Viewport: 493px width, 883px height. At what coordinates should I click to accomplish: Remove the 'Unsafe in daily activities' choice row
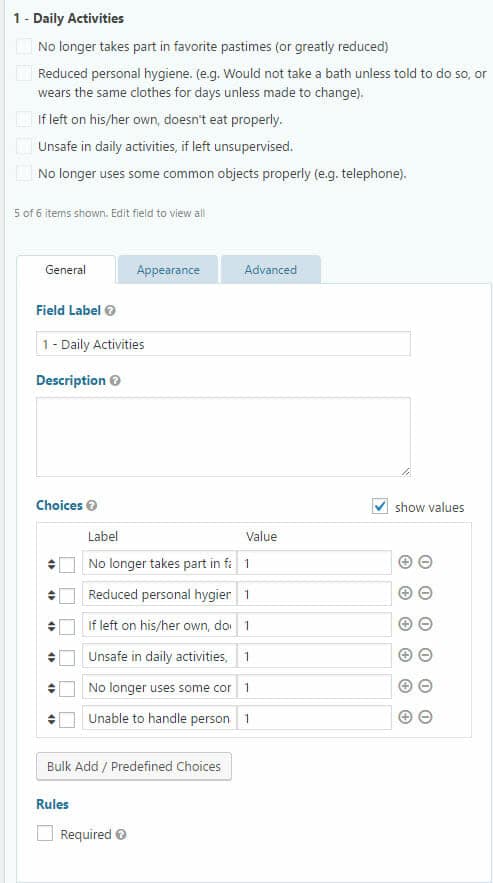[x=425, y=655]
